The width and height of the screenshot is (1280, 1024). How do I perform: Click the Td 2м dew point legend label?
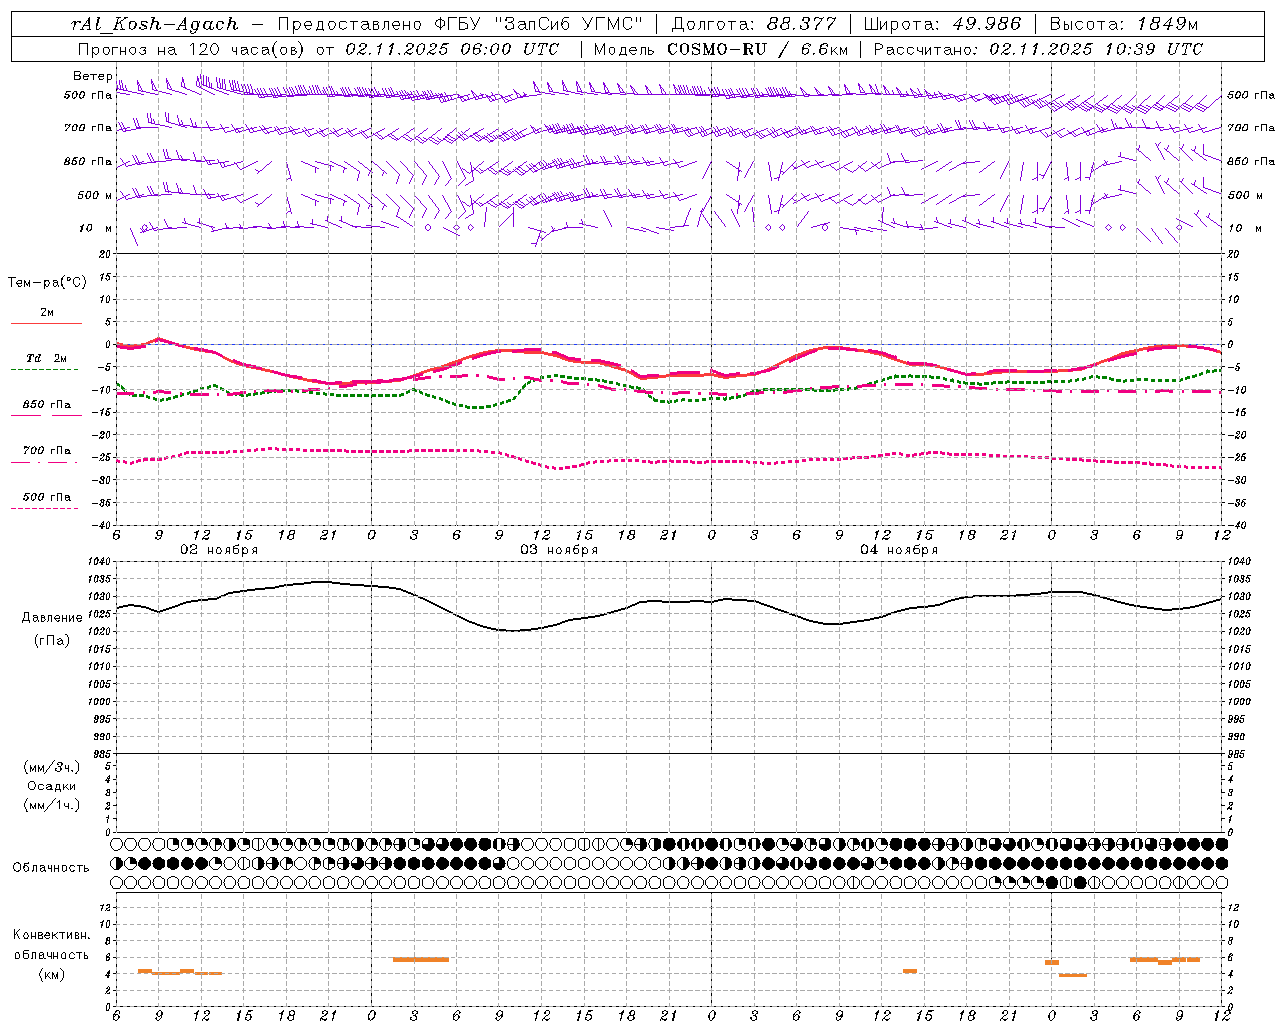[47, 358]
